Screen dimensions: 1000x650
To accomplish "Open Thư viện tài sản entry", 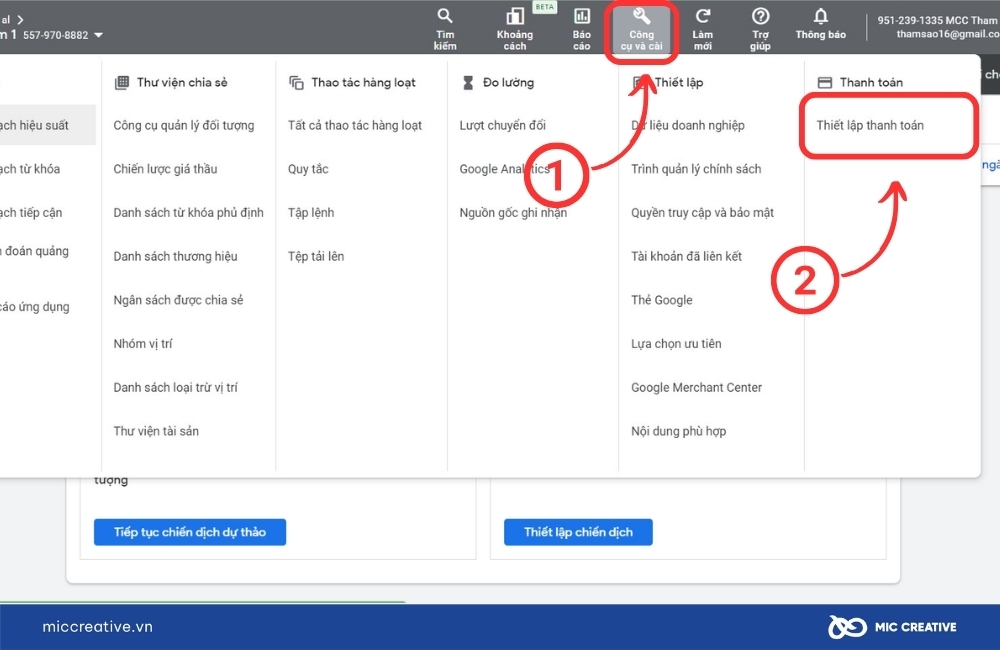I will [x=156, y=431].
